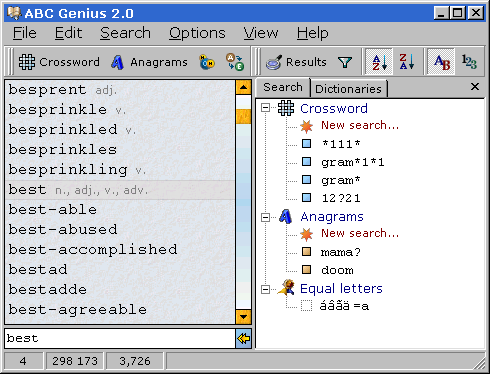
Task: Open the saved search *111*
Action: pyautogui.click(x=341, y=144)
